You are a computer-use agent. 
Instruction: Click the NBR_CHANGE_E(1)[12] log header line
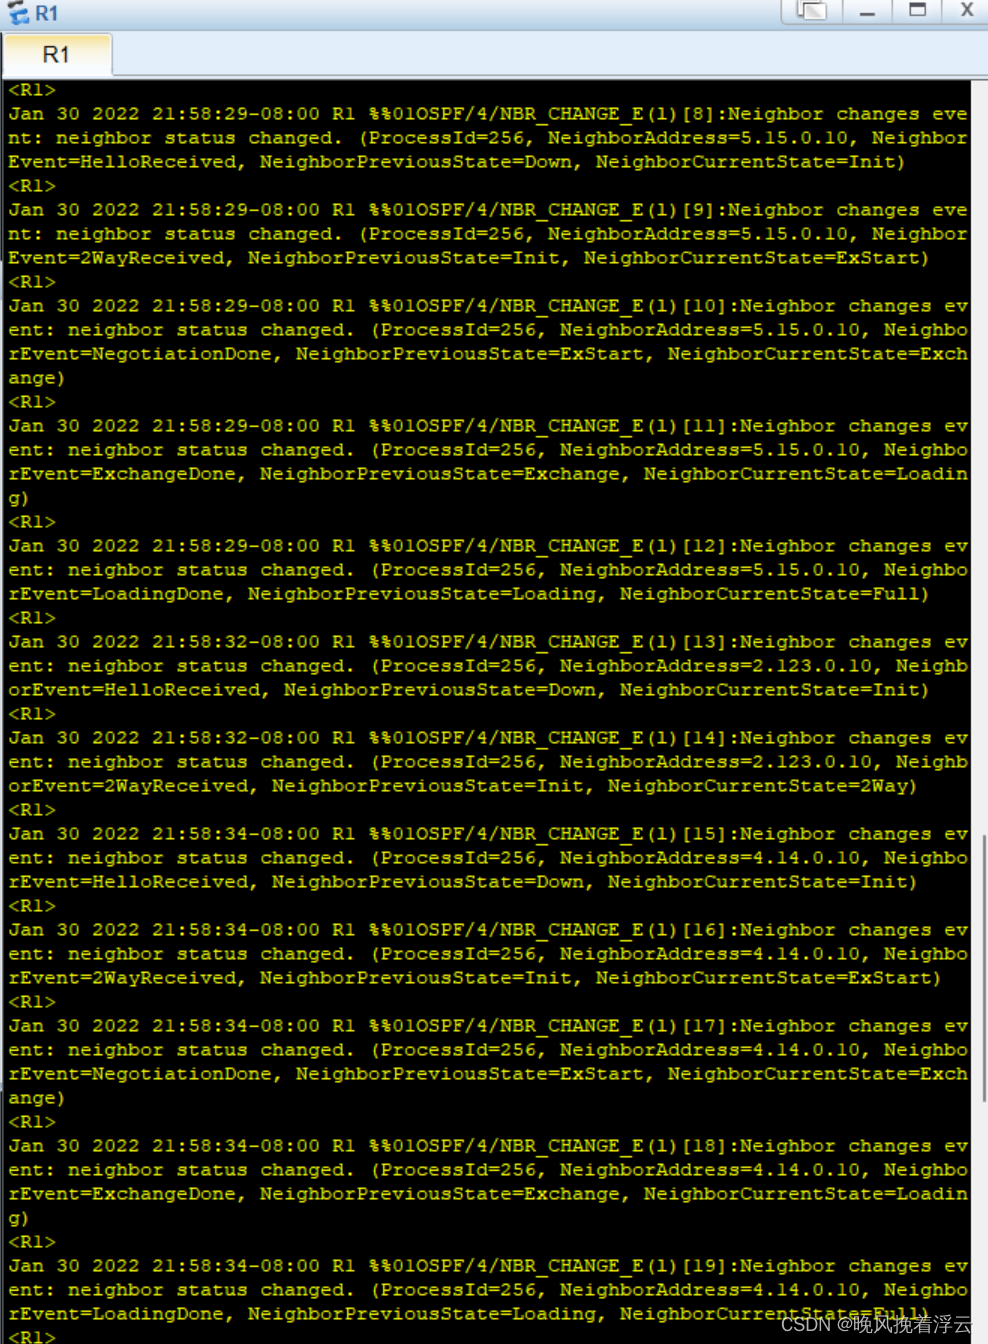coord(488,546)
